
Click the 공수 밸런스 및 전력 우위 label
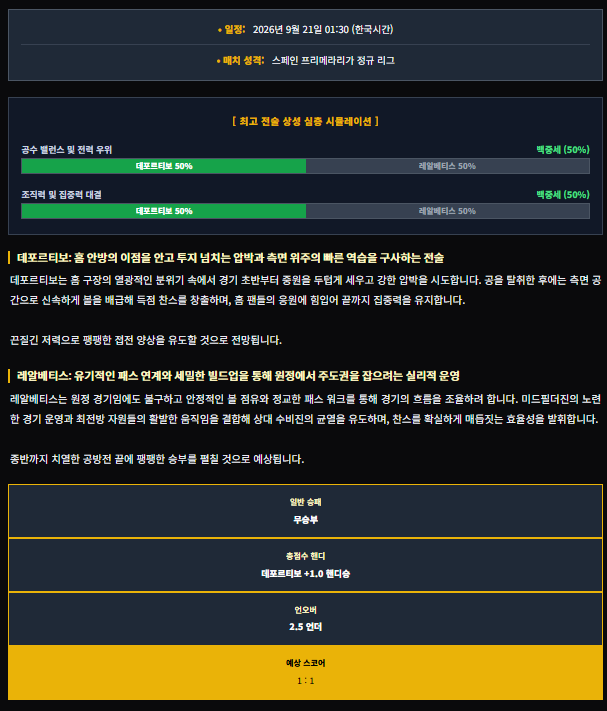(67, 150)
